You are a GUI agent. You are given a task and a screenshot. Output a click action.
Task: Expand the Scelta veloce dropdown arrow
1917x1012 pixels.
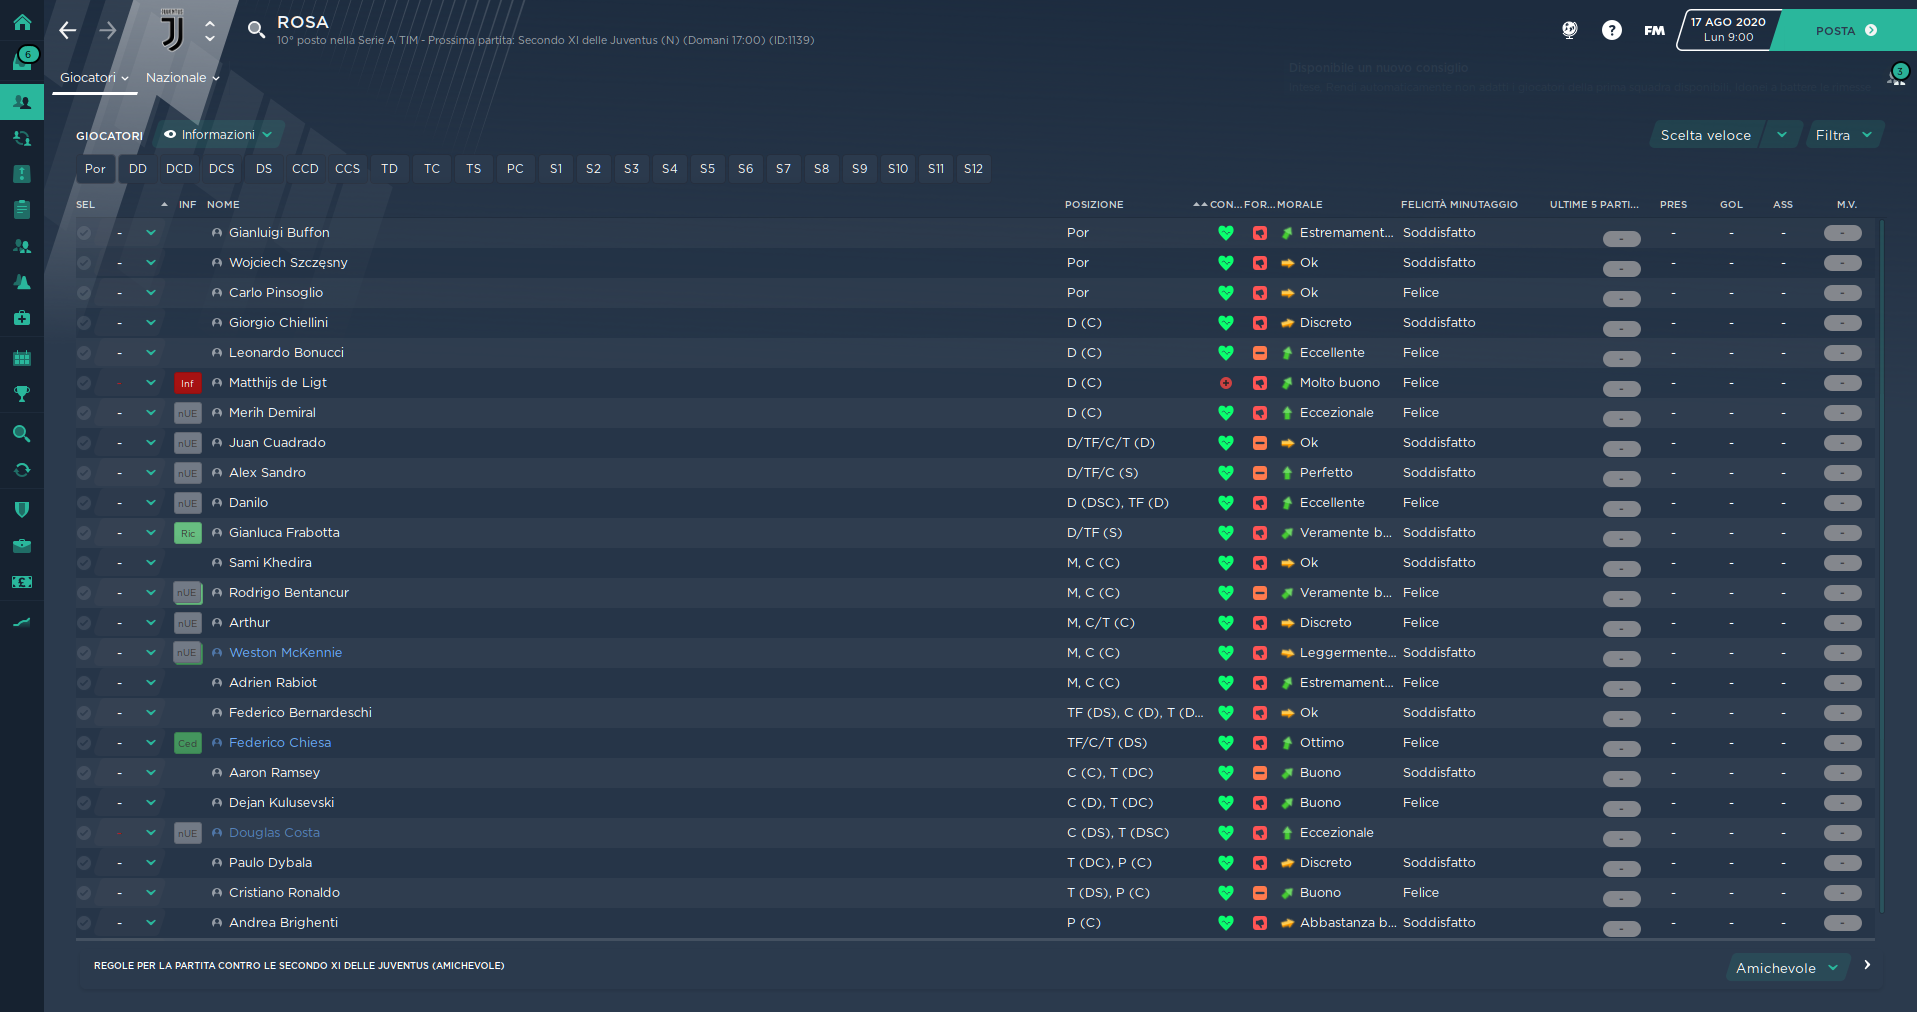1782,135
